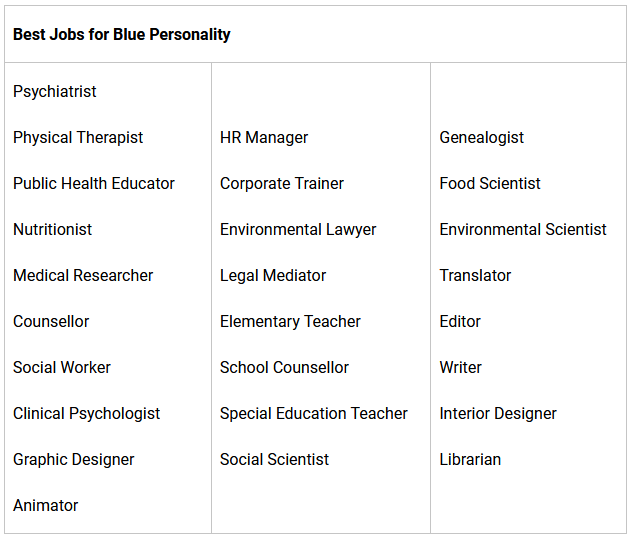Click on the Translator job

point(475,275)
